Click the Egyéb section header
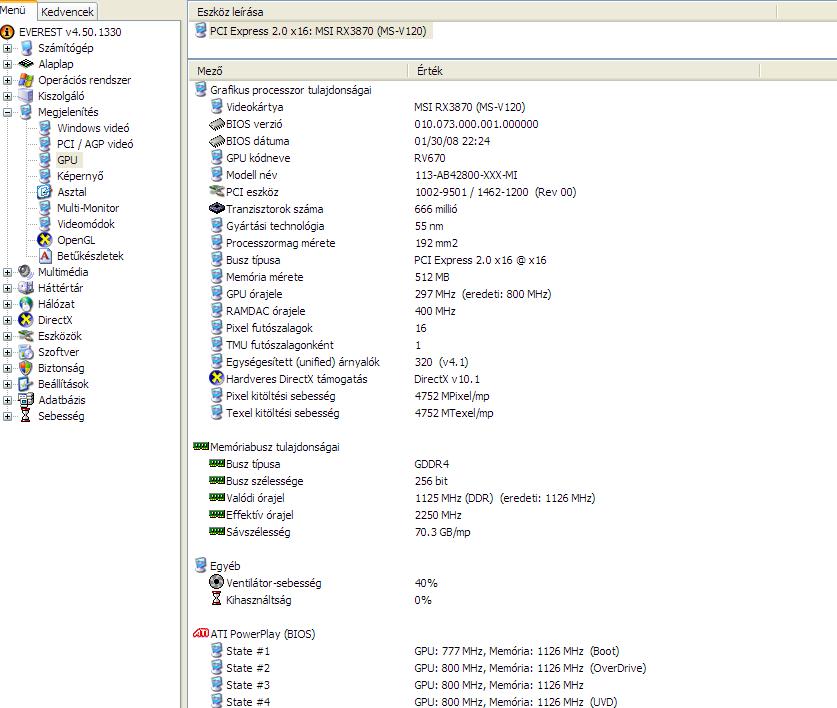This screenshot has height=708, width=837. 225,566
